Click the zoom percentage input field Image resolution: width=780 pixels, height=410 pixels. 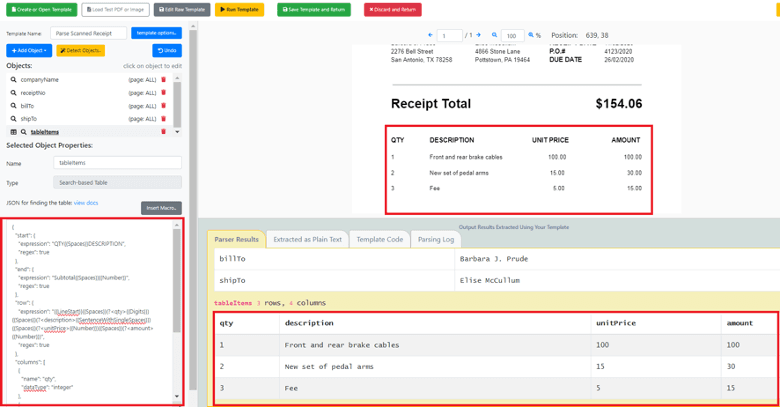pyautogui.click(x=512, y=36)
